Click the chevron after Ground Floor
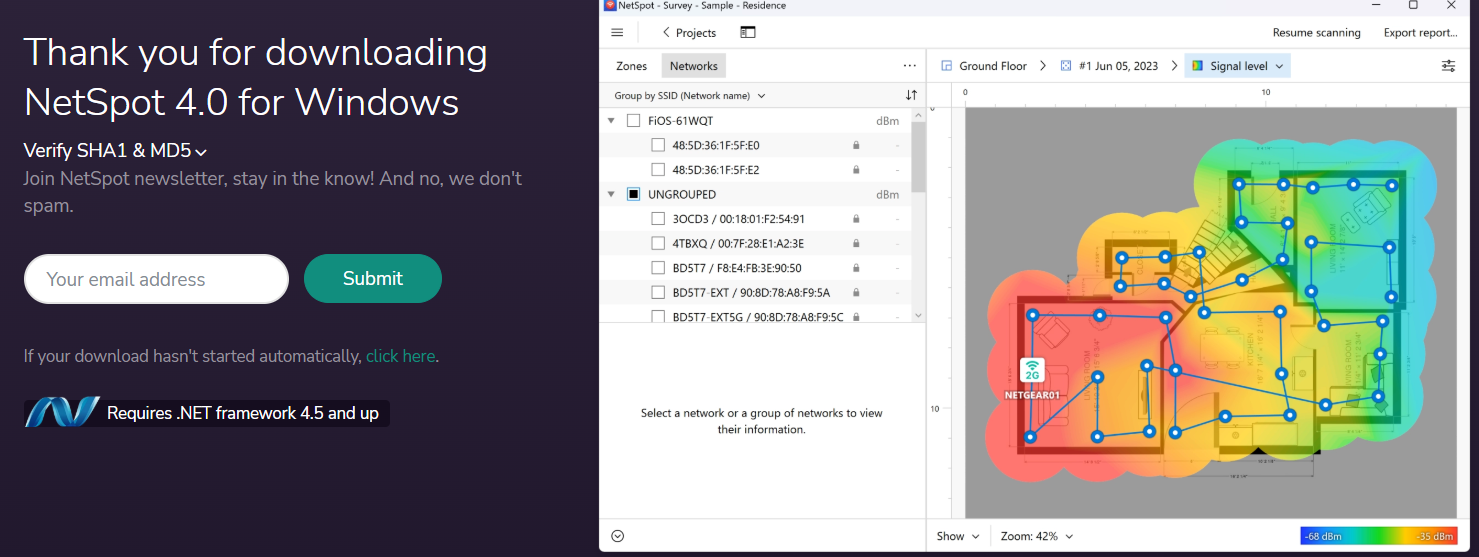 pyautogui.click(x=1043, y=66)
